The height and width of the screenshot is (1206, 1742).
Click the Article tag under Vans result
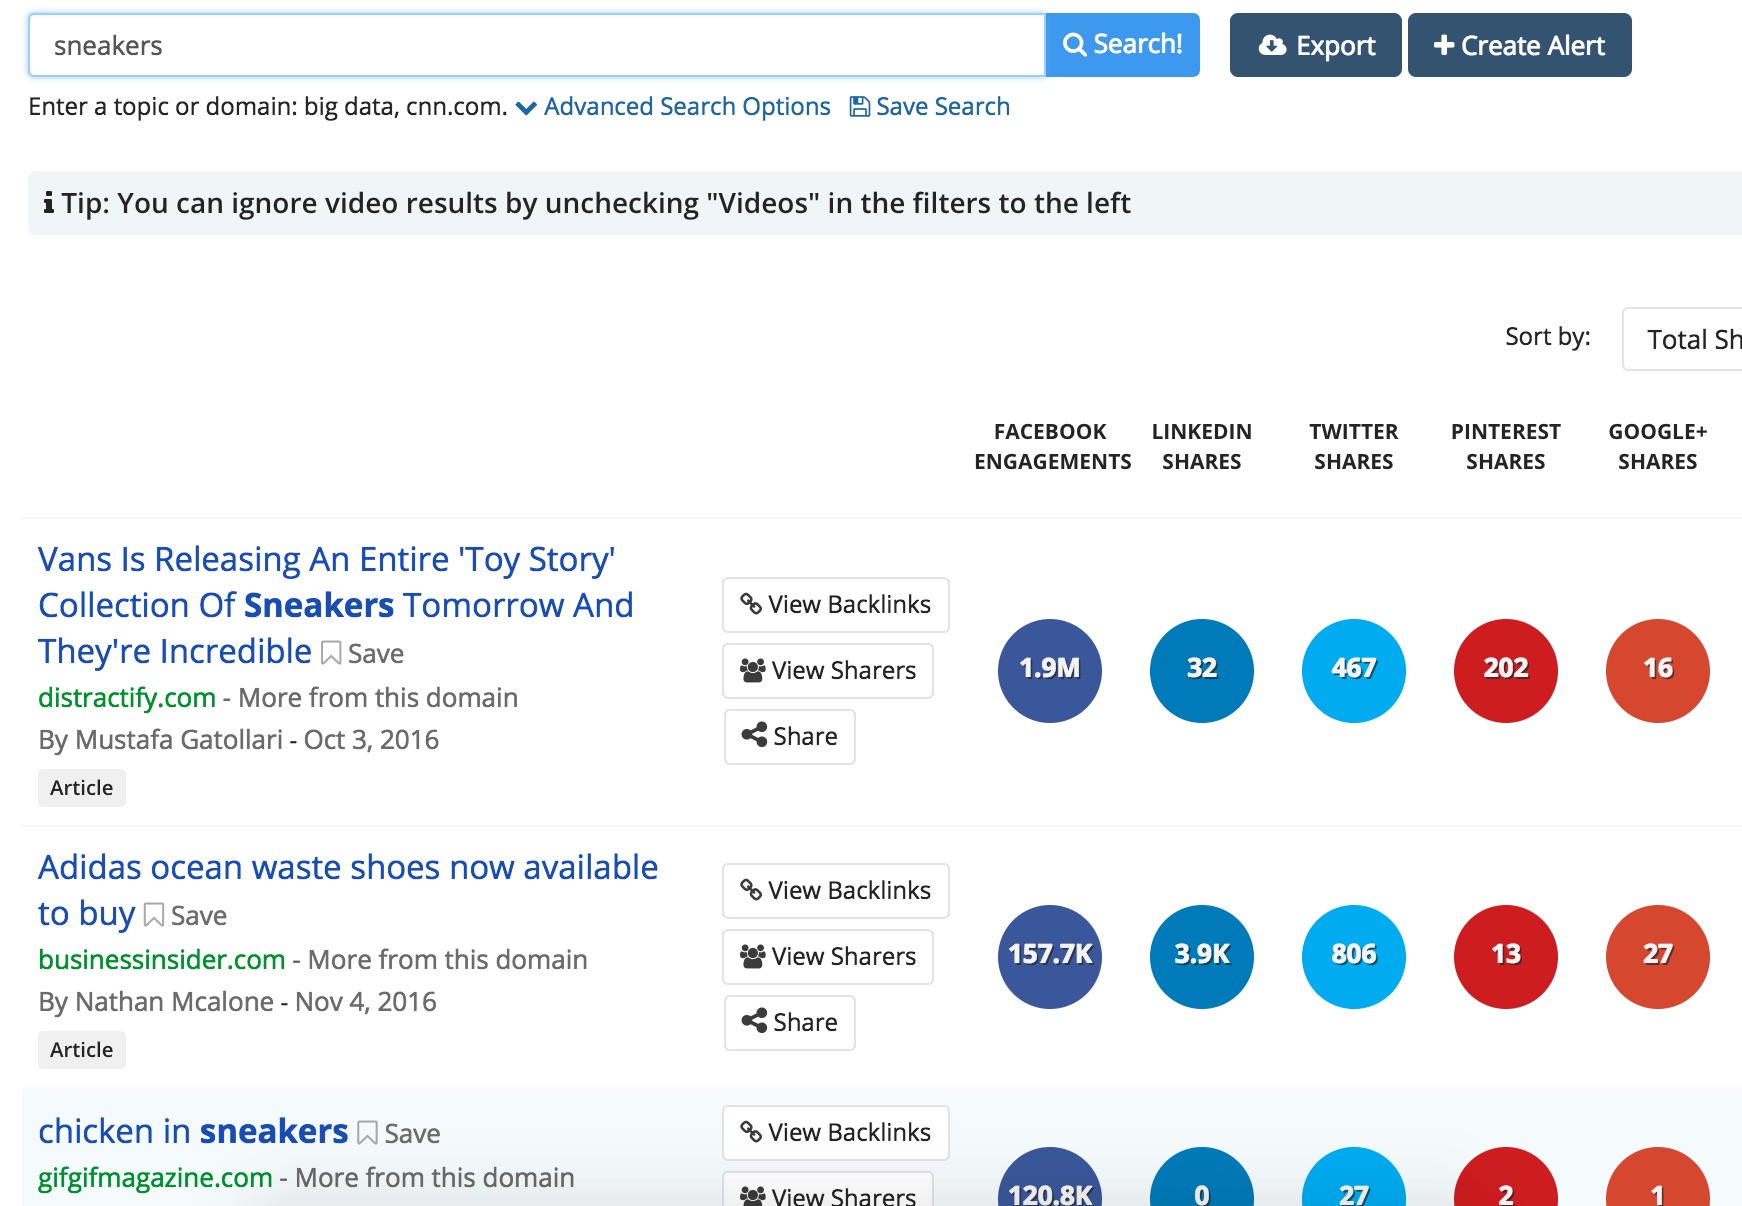82,788
